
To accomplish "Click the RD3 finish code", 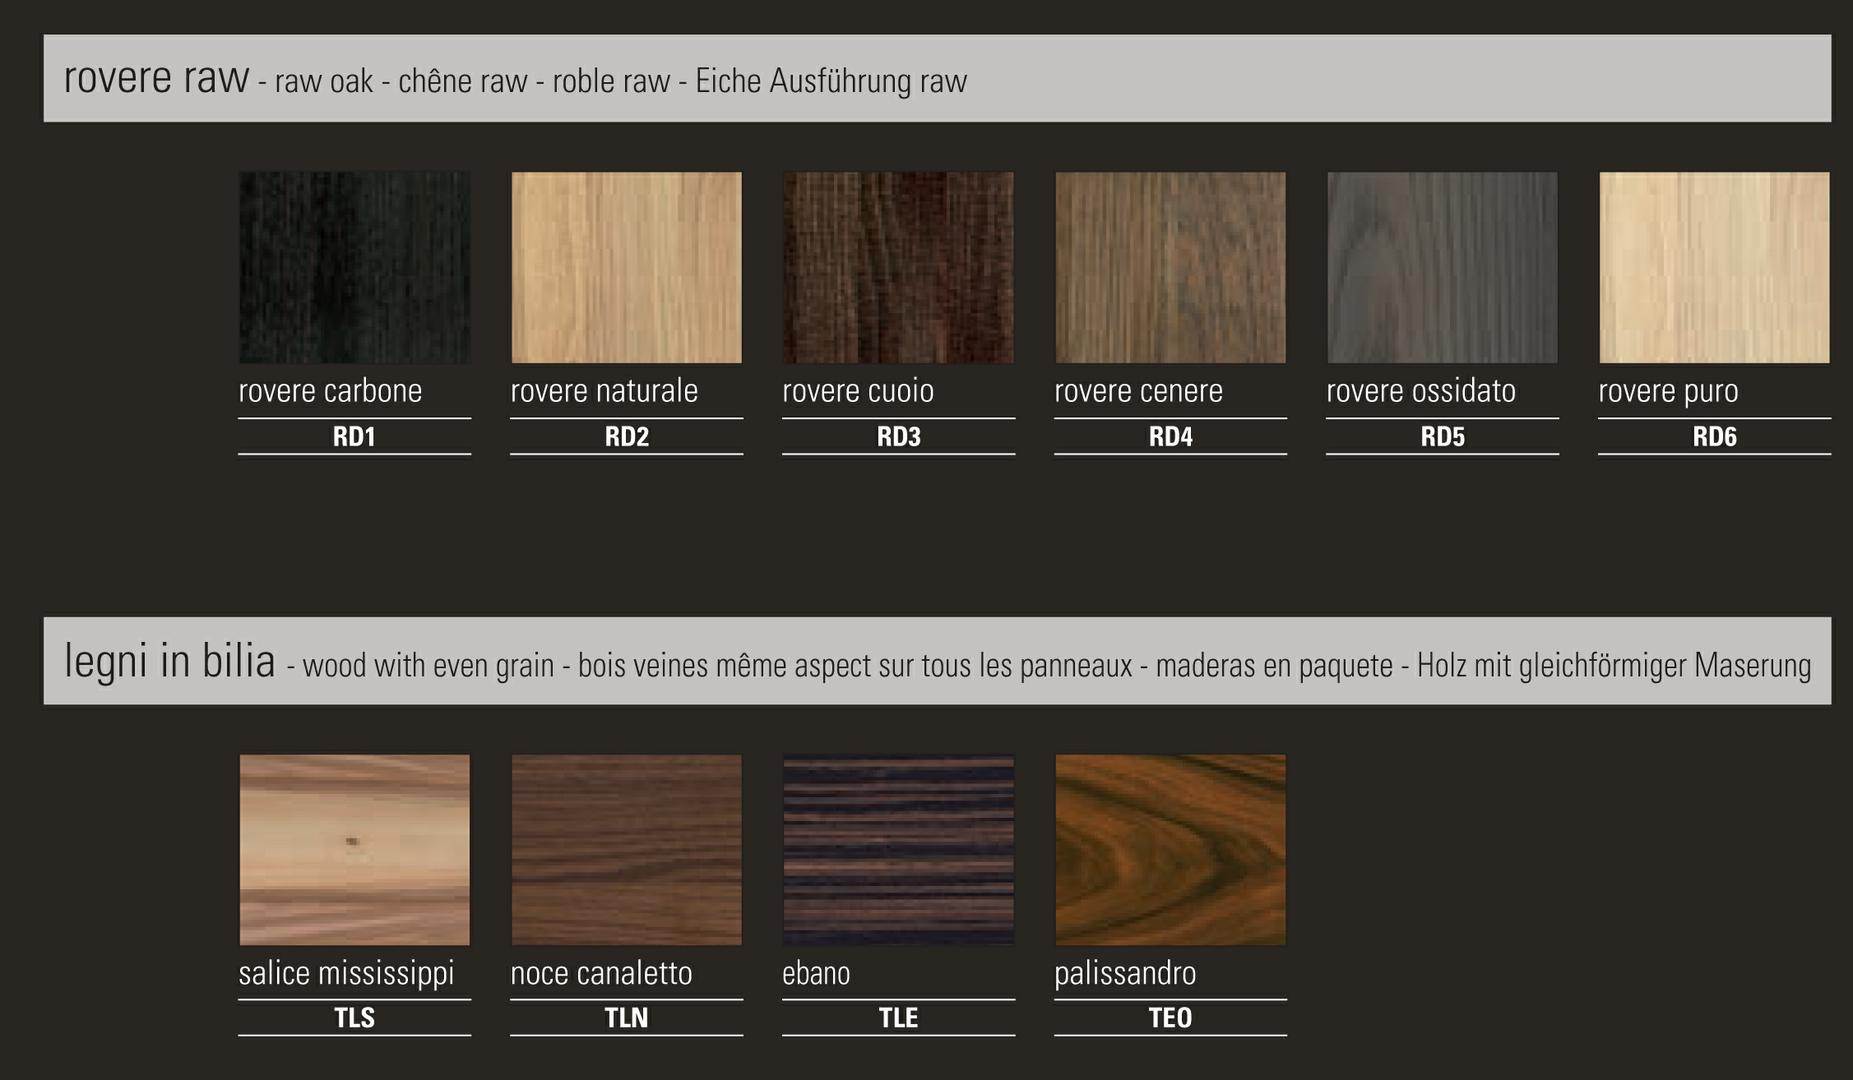I will [x=898, y=436].
